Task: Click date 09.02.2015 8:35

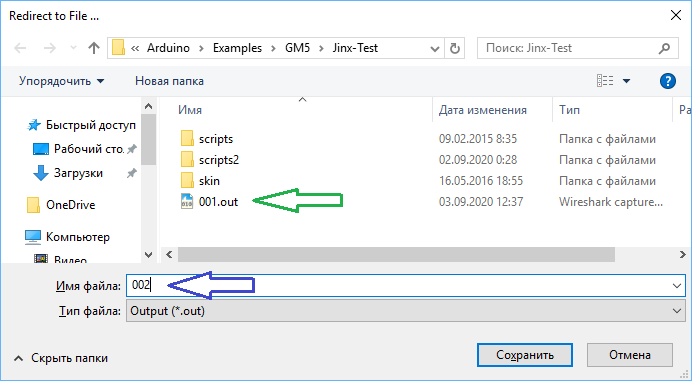Action: pyautogui.click(x=478, y=139)
